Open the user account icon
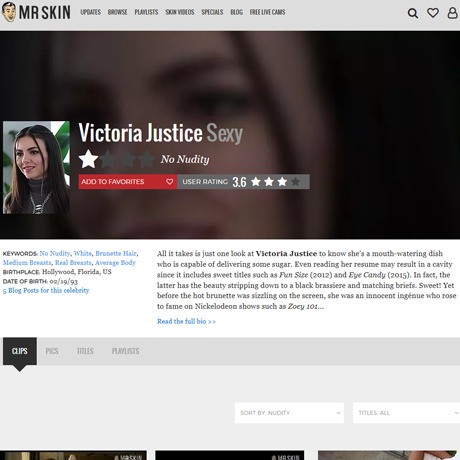 click(452, 13)
